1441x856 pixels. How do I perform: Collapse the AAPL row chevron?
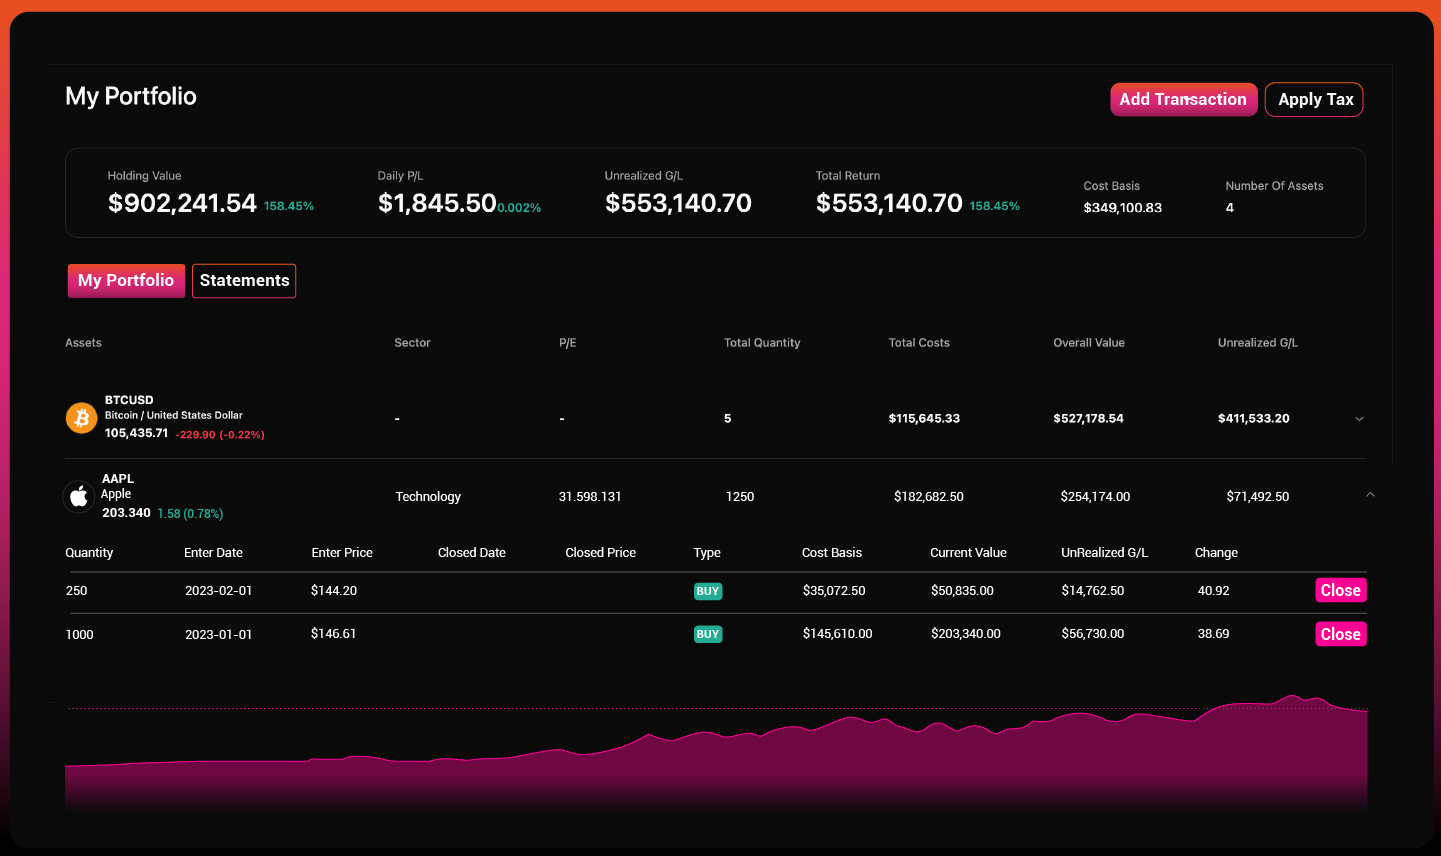pyautogui.click(x=1370, y=495)
